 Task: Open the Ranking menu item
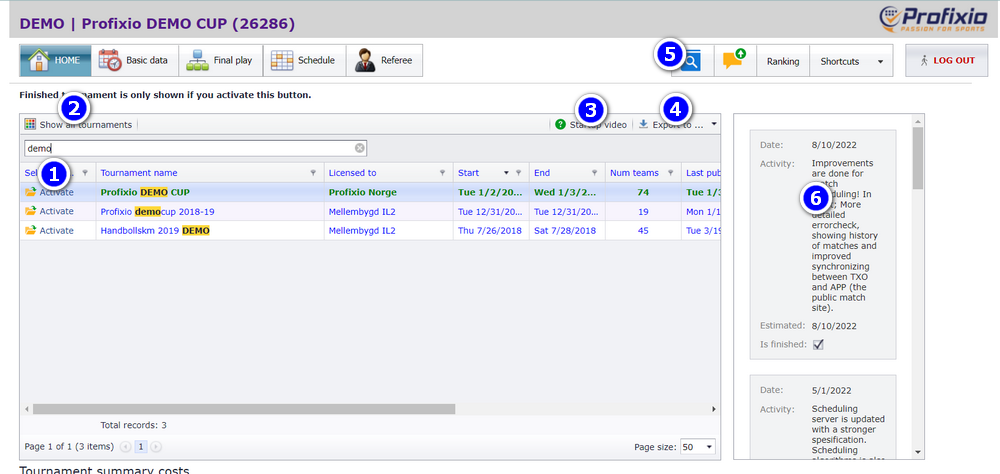point(783,61)
